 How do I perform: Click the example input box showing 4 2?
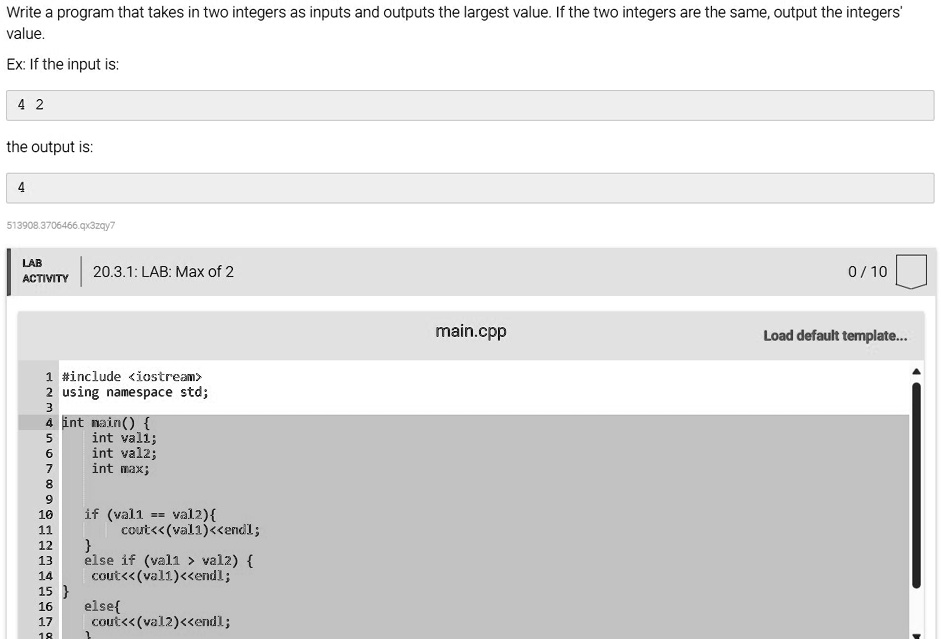(x=470, y=105)
